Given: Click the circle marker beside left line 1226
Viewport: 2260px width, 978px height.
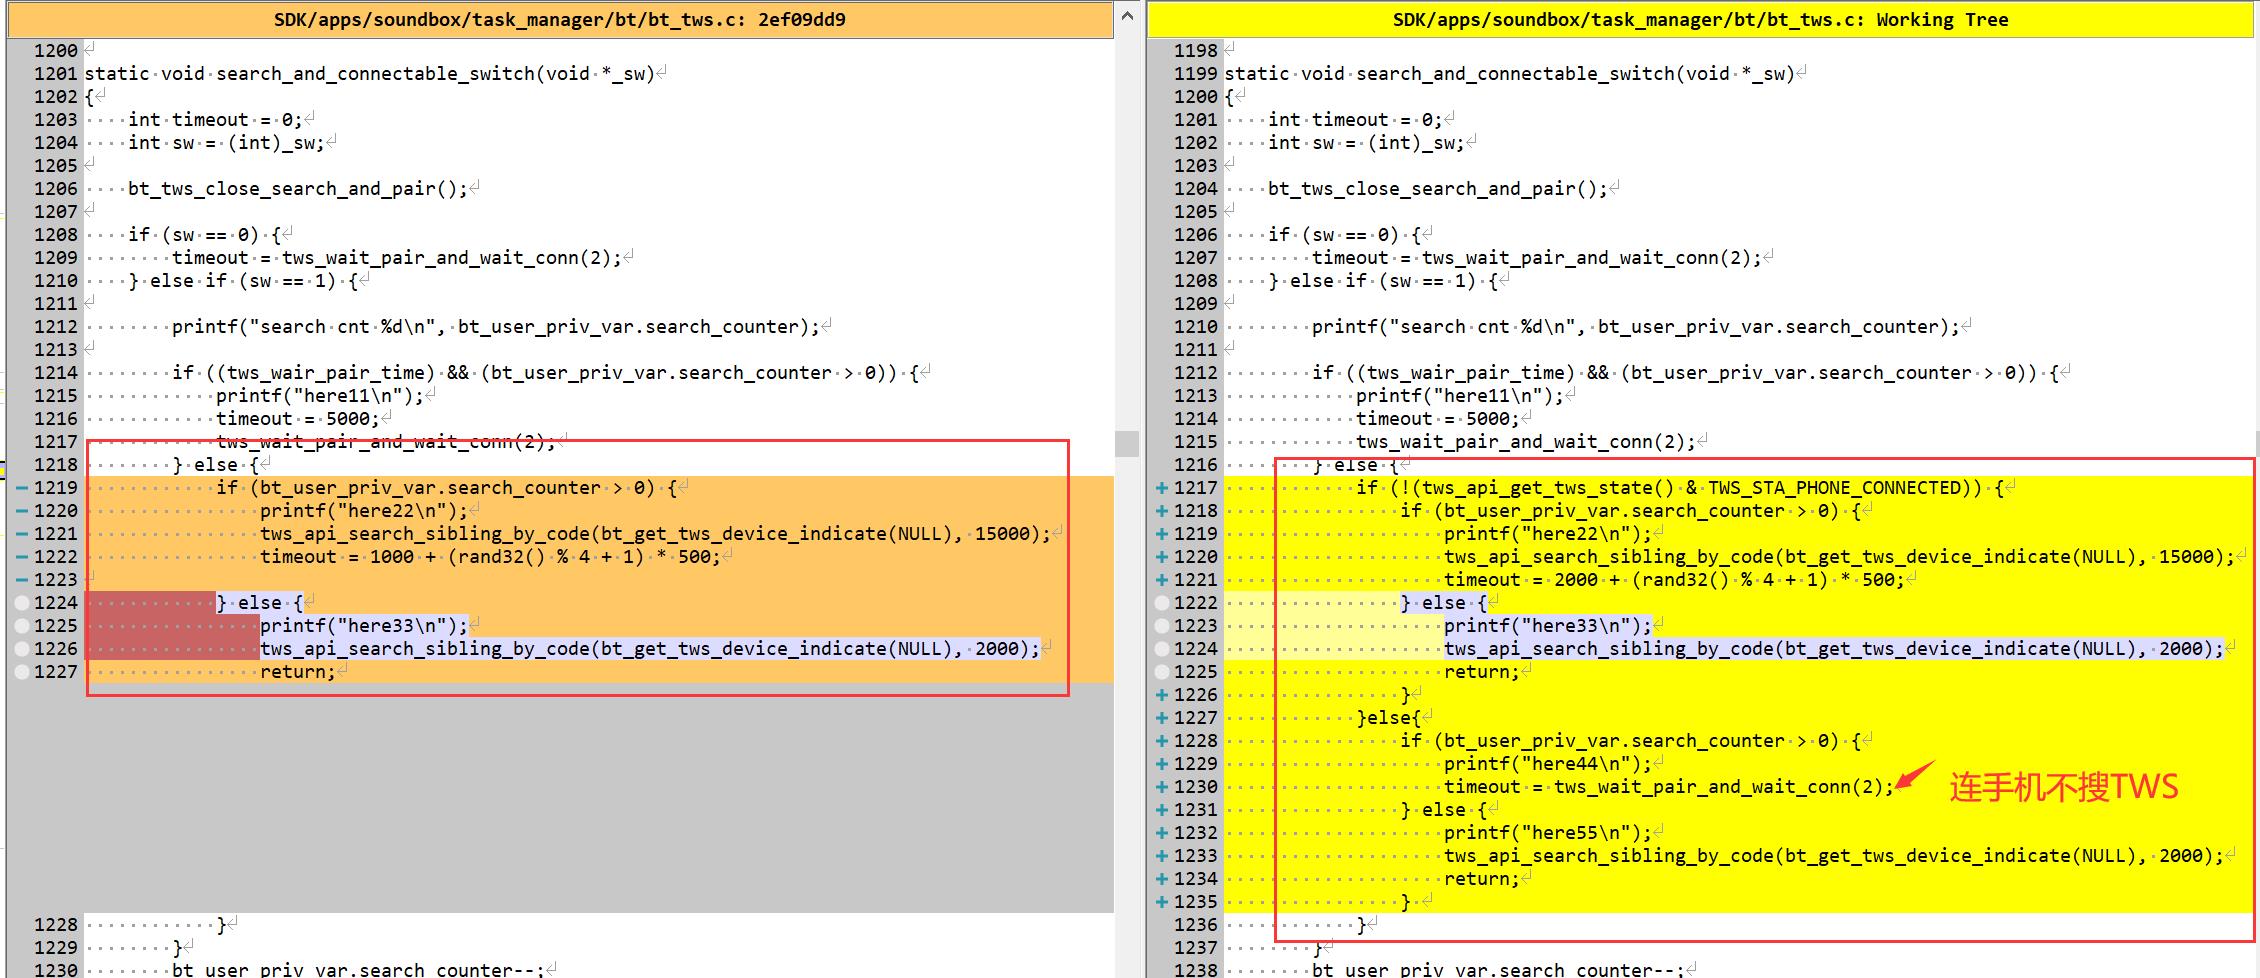Looking at the screenshot, I should point(22,649).
